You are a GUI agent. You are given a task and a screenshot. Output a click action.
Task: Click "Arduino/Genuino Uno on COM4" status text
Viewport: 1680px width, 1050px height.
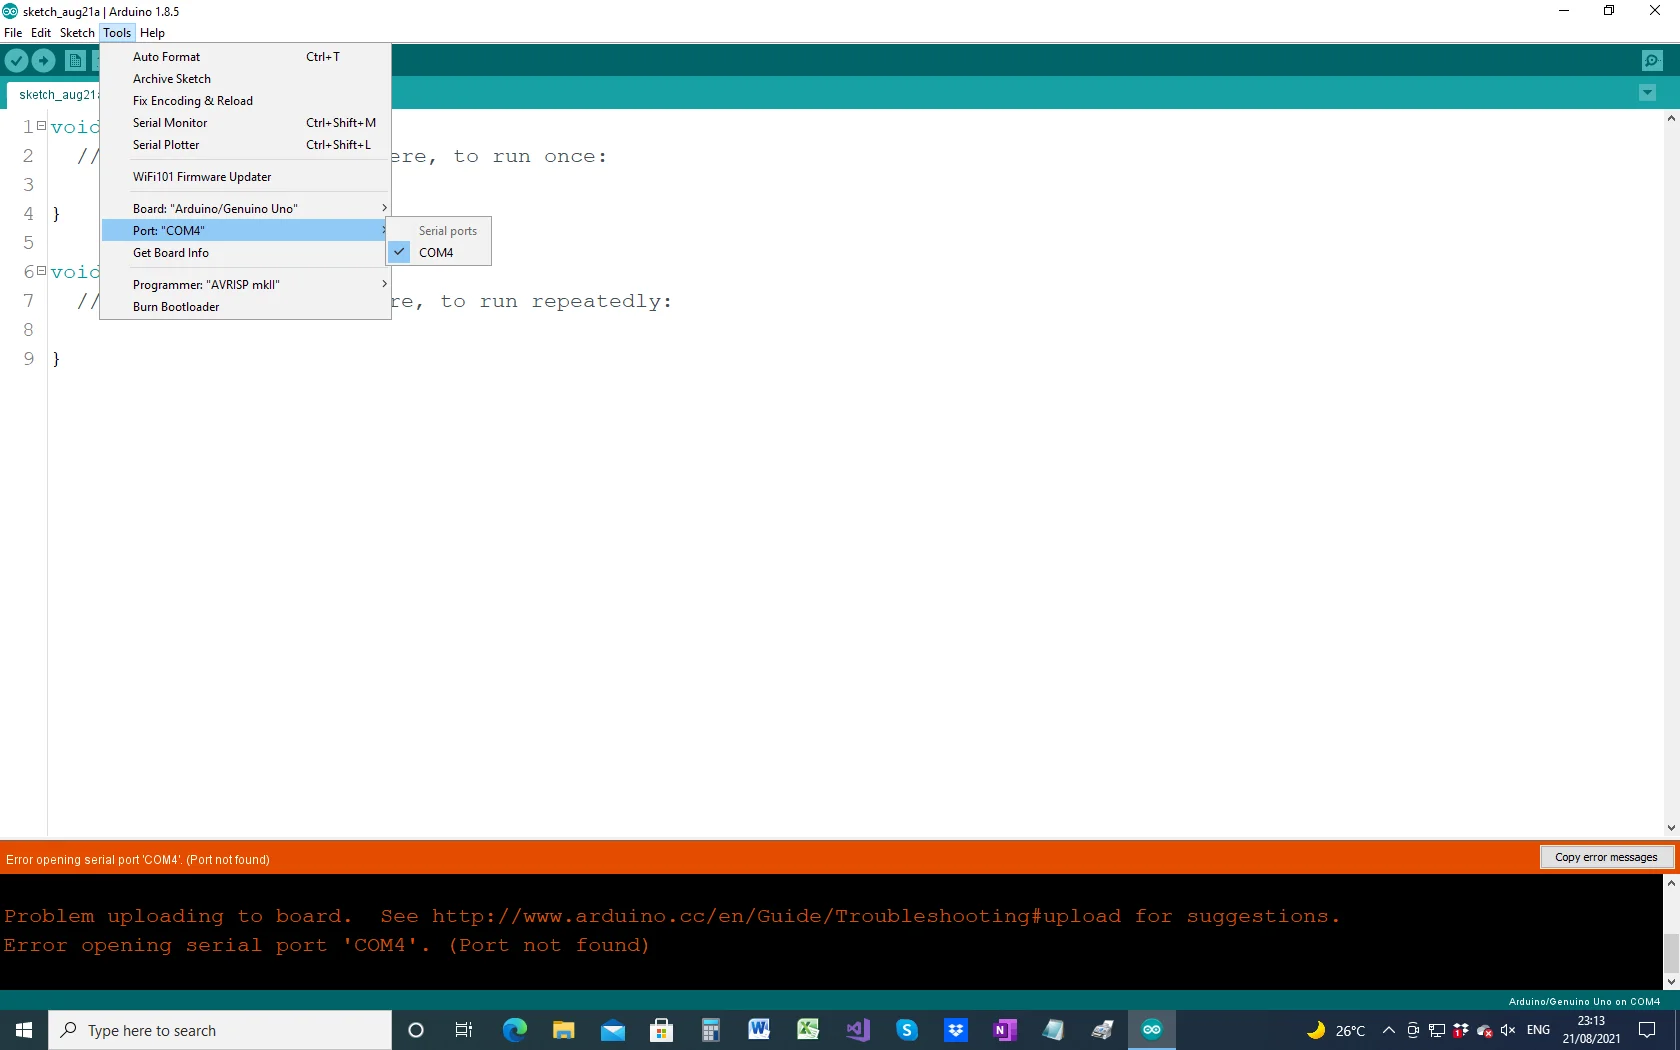tap(1584, 1001)
